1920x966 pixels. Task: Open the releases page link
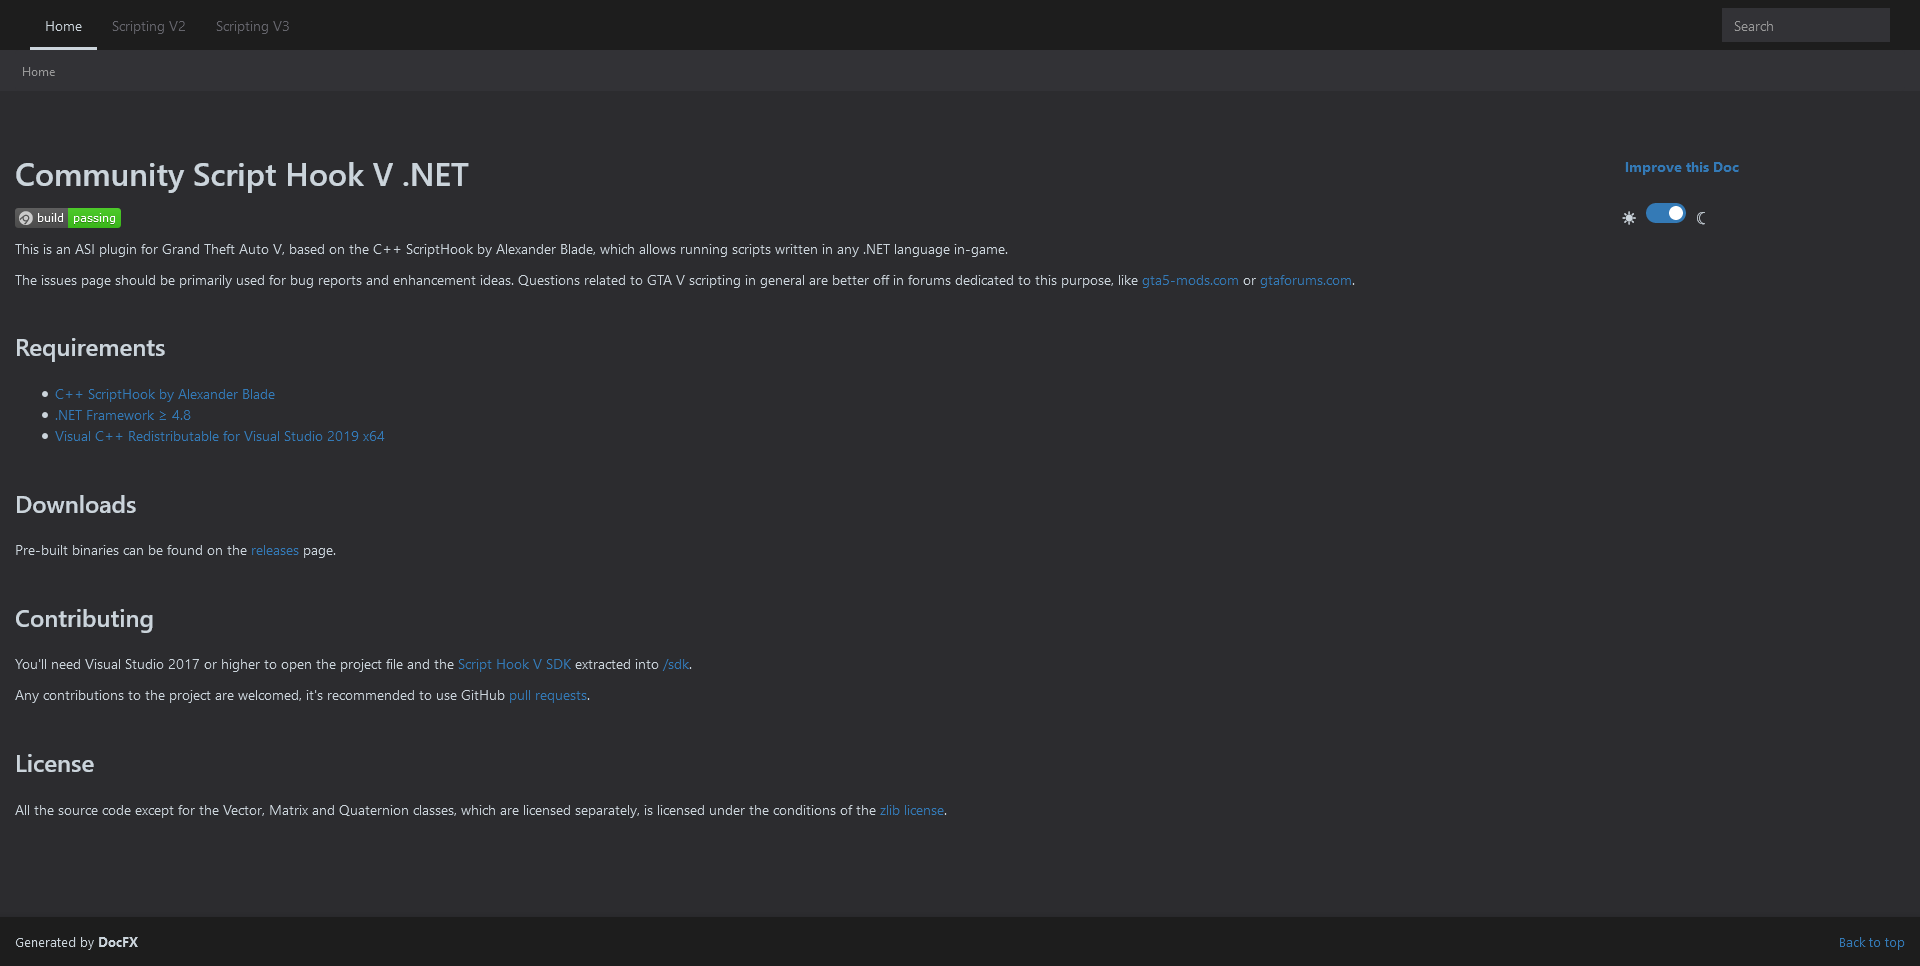pyautogui.click(x=274, y=550)
